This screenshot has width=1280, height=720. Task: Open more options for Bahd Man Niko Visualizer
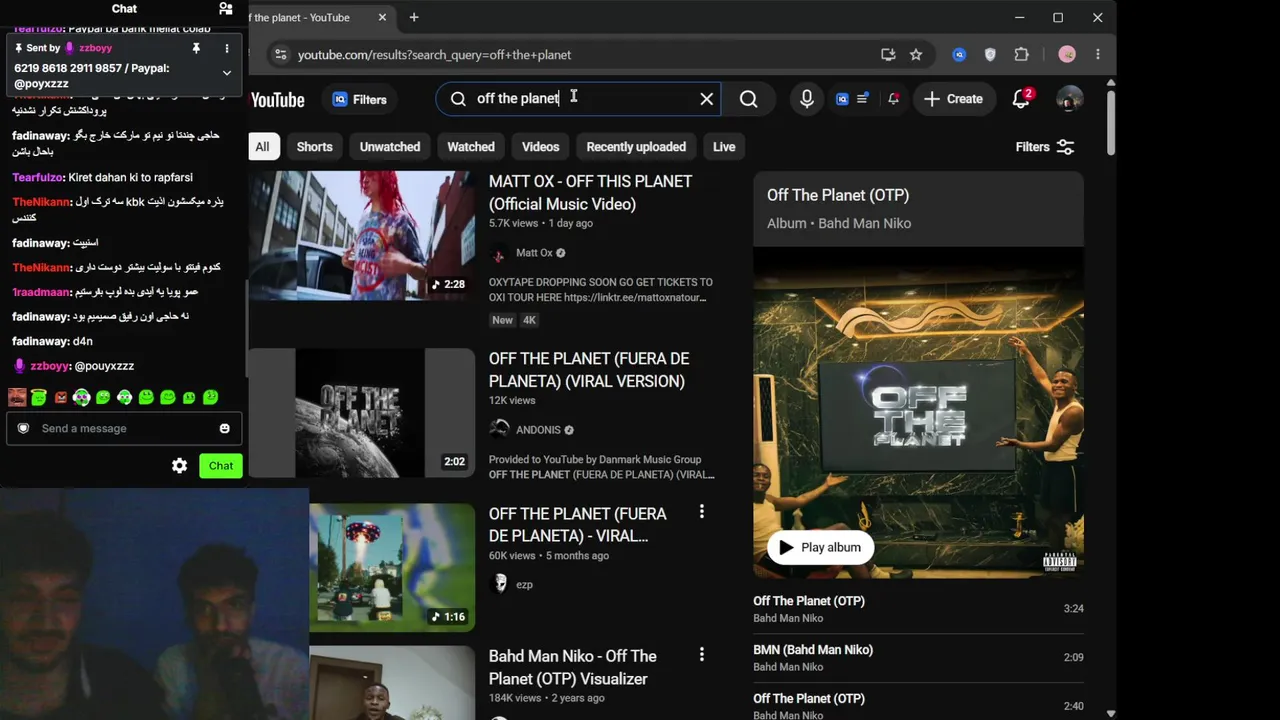point(702,655)
